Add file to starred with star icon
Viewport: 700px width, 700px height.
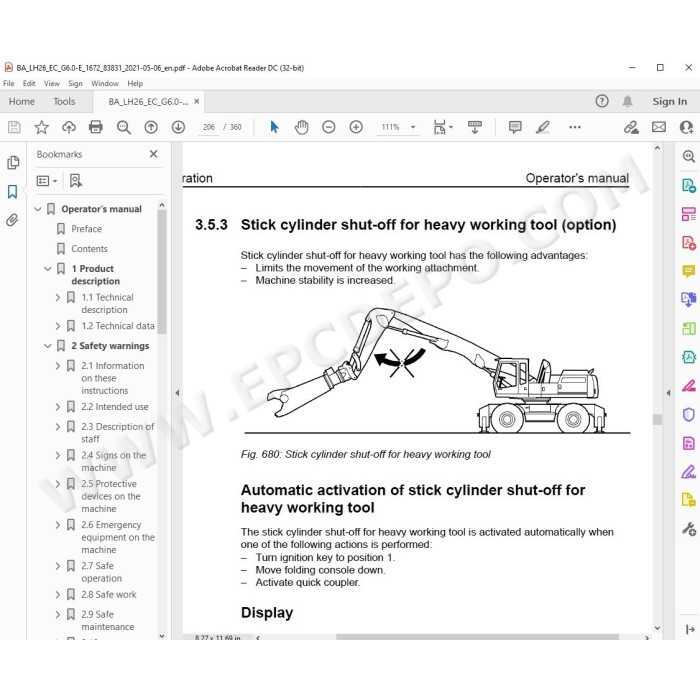[42, 127]
